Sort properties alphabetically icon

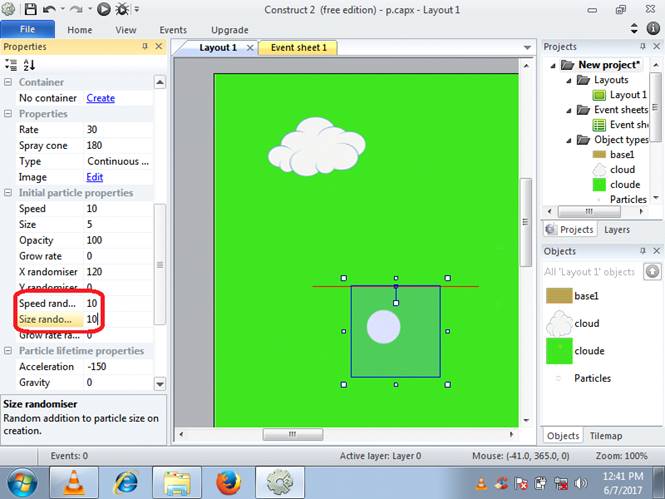click(x=29, y=65)
